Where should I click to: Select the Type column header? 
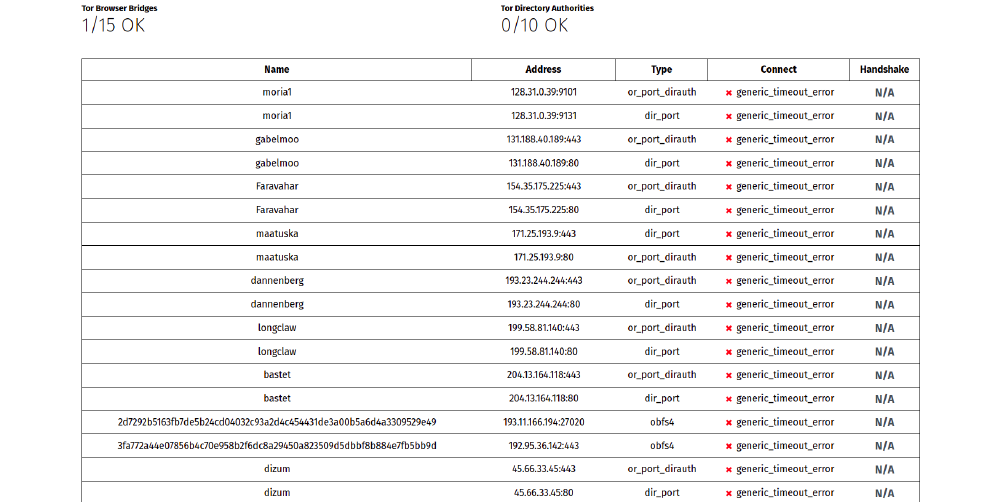click(661, 70)
